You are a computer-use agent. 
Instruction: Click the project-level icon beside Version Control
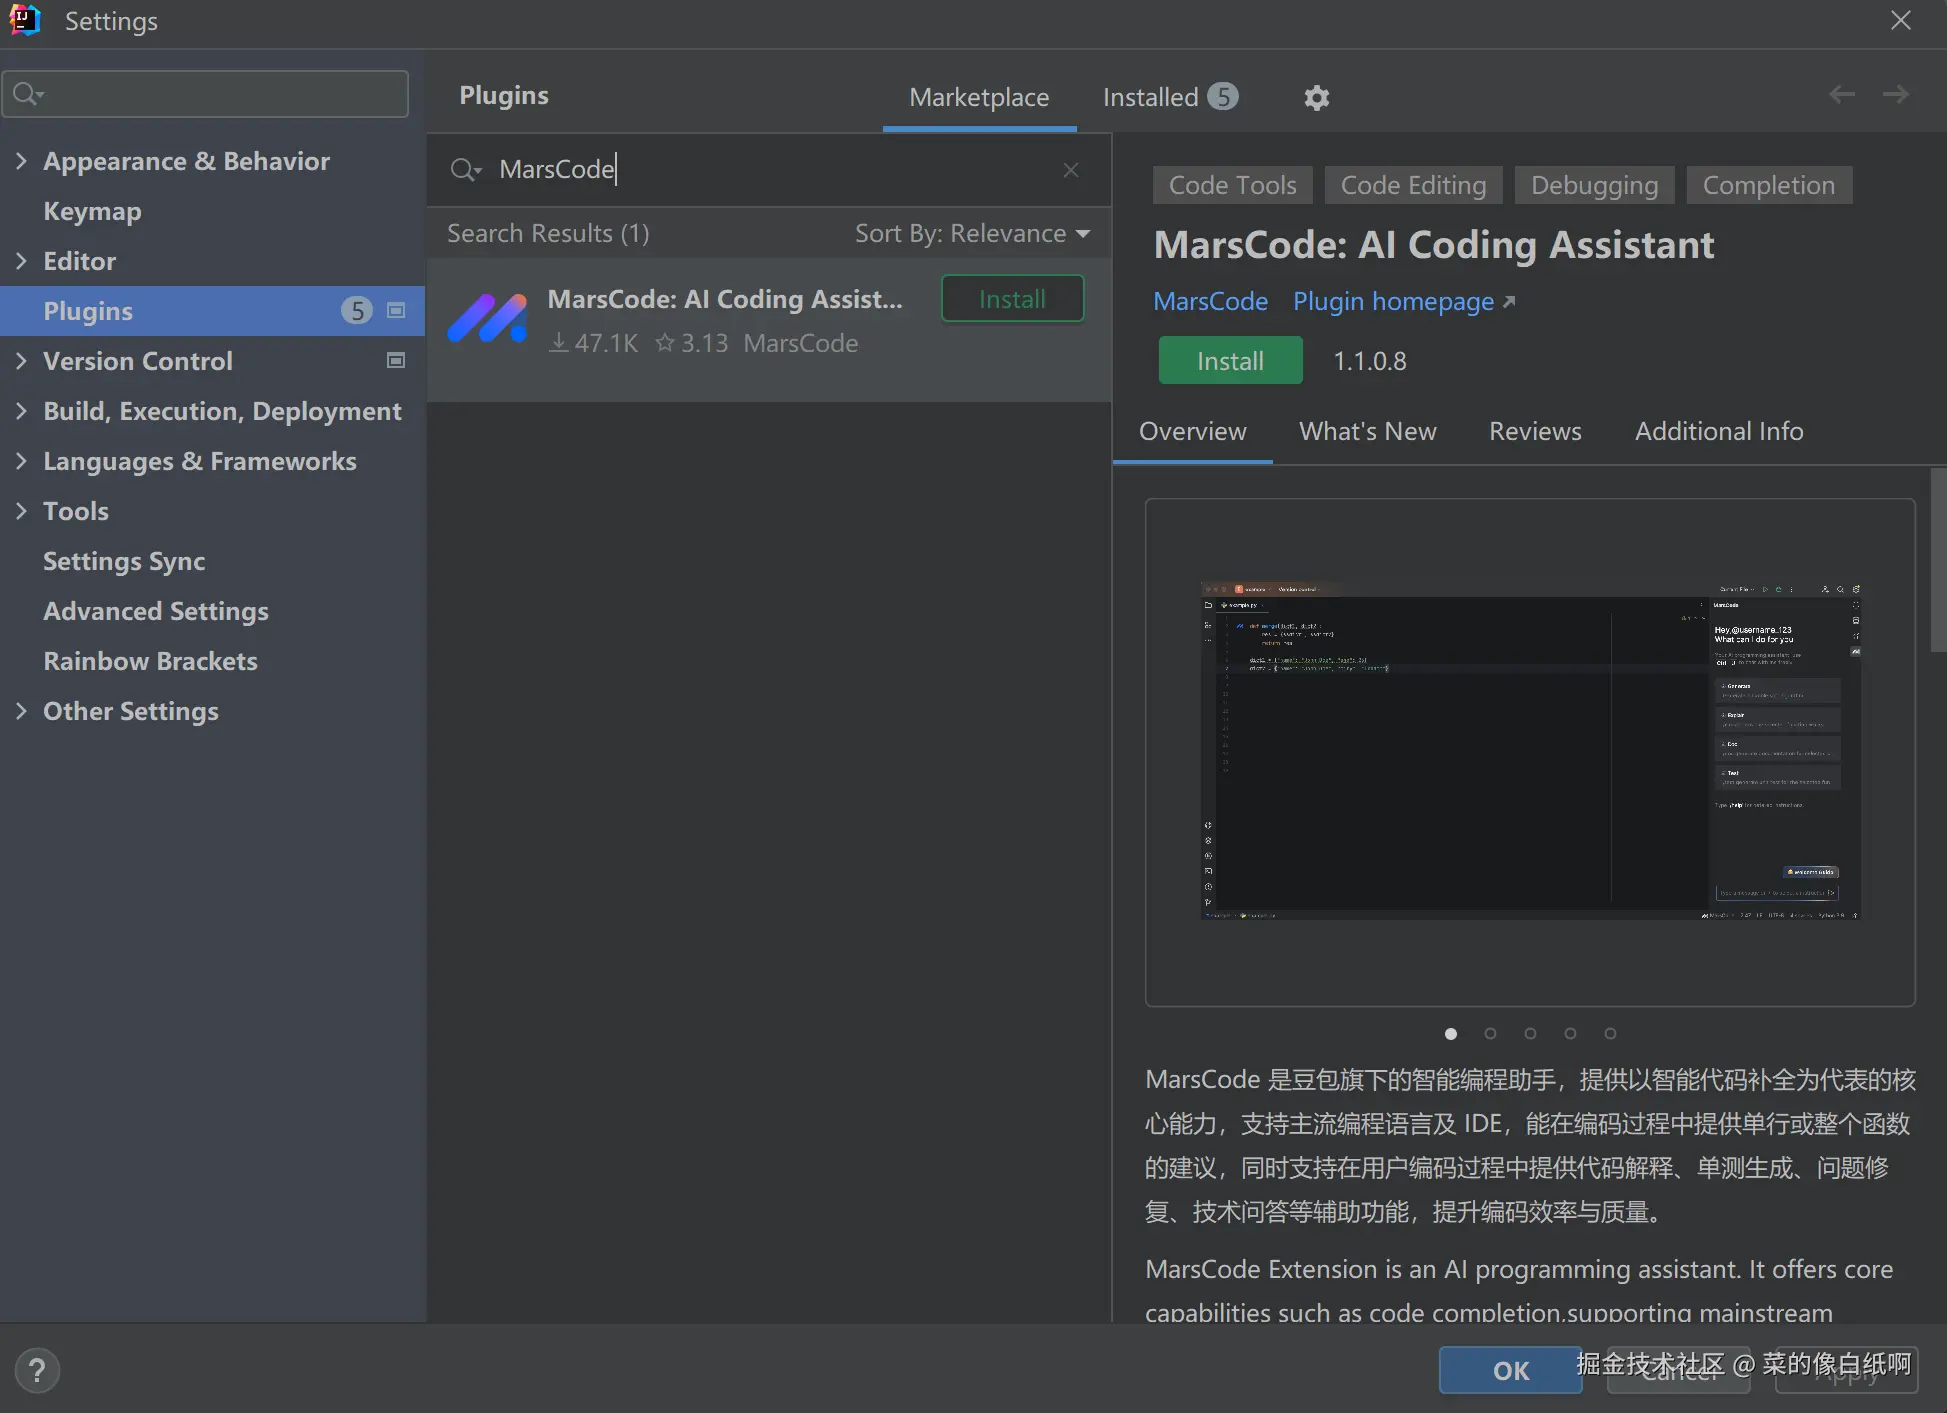pos(396,360)
